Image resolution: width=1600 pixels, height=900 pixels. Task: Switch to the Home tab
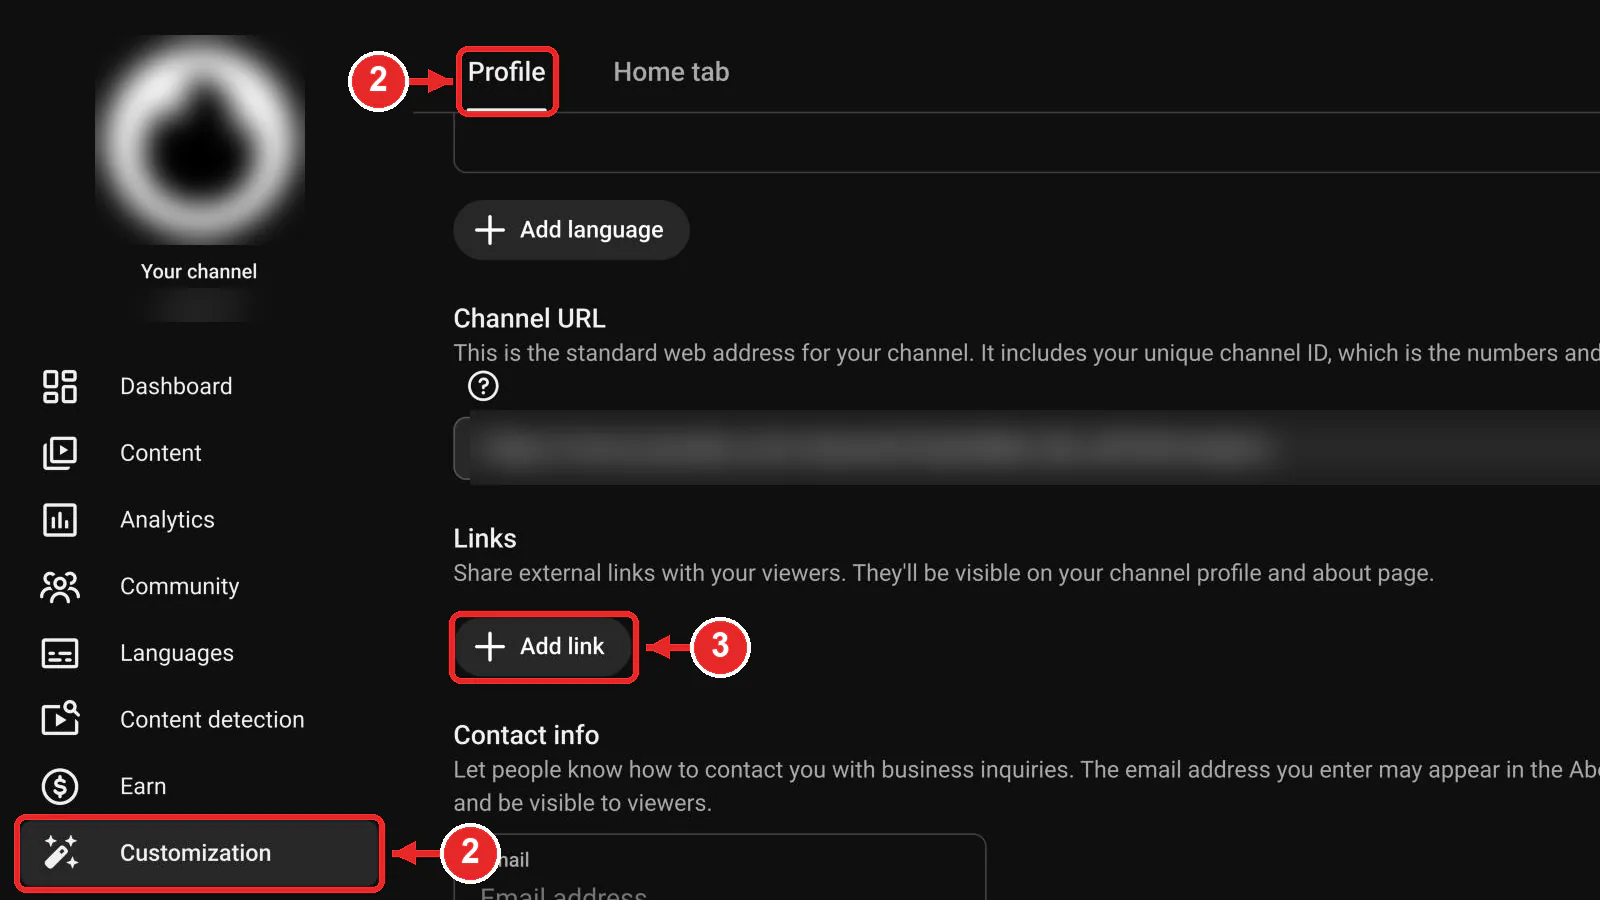click(x=671, y=72)
